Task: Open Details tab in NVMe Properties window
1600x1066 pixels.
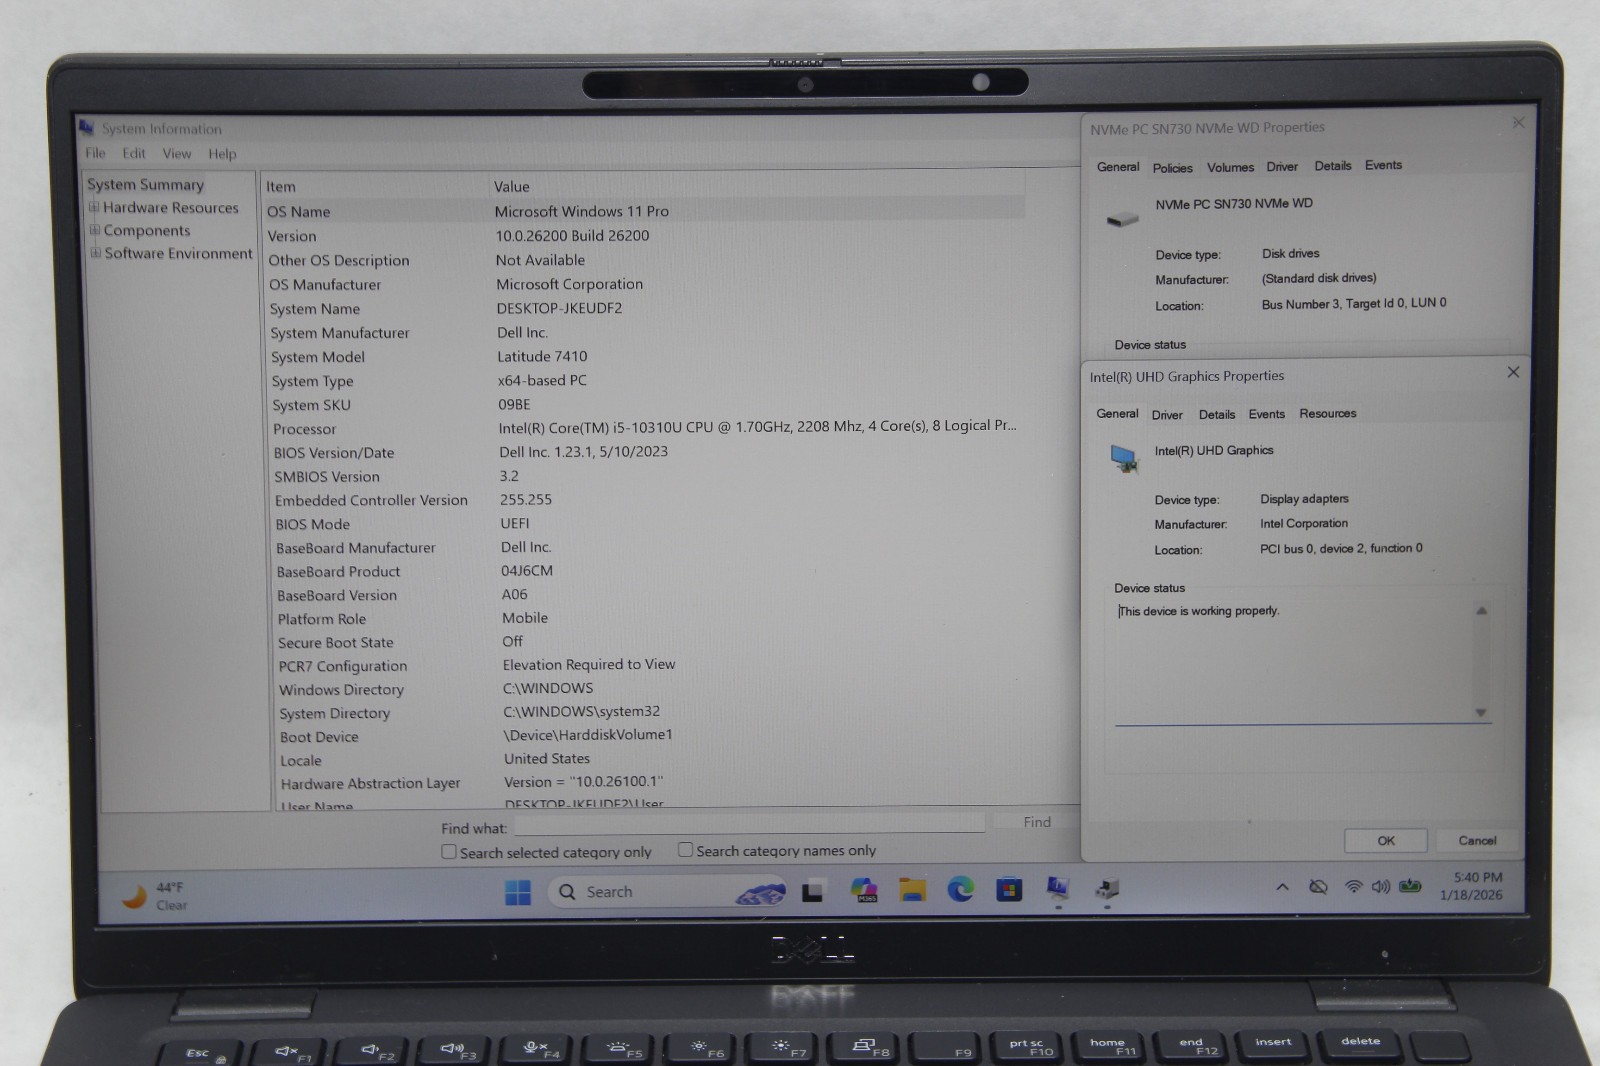Action: (x=1333, y=166)
